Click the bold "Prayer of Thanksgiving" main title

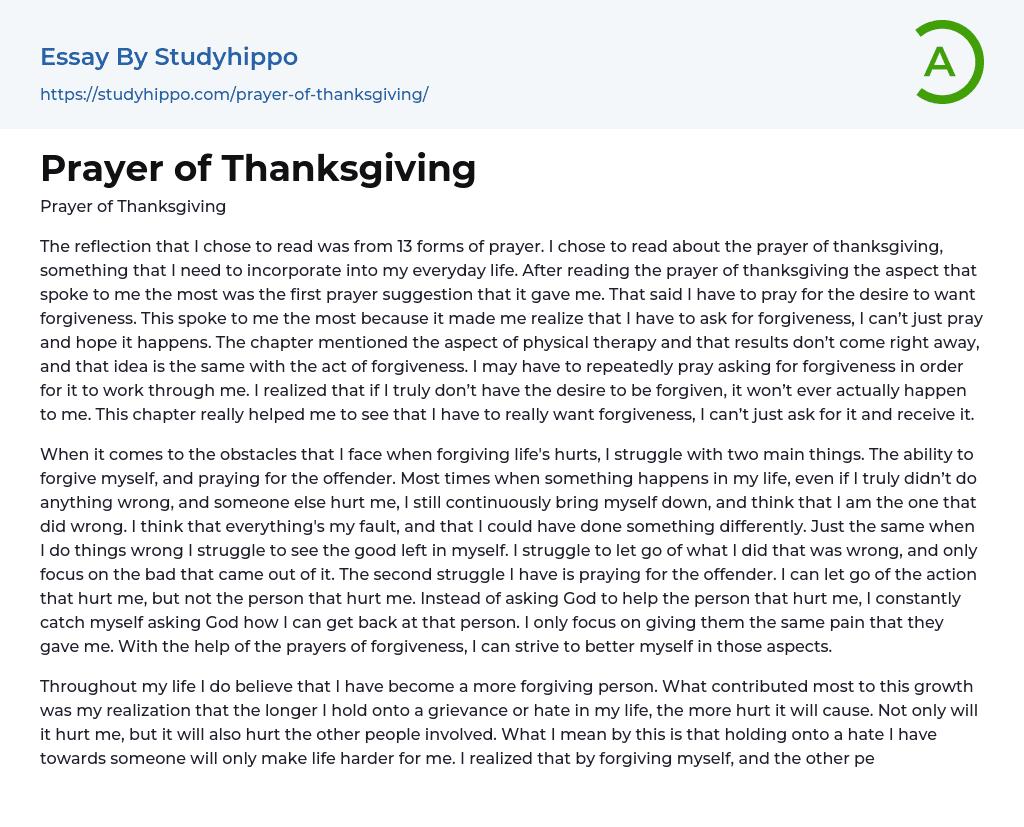(258, 168)
